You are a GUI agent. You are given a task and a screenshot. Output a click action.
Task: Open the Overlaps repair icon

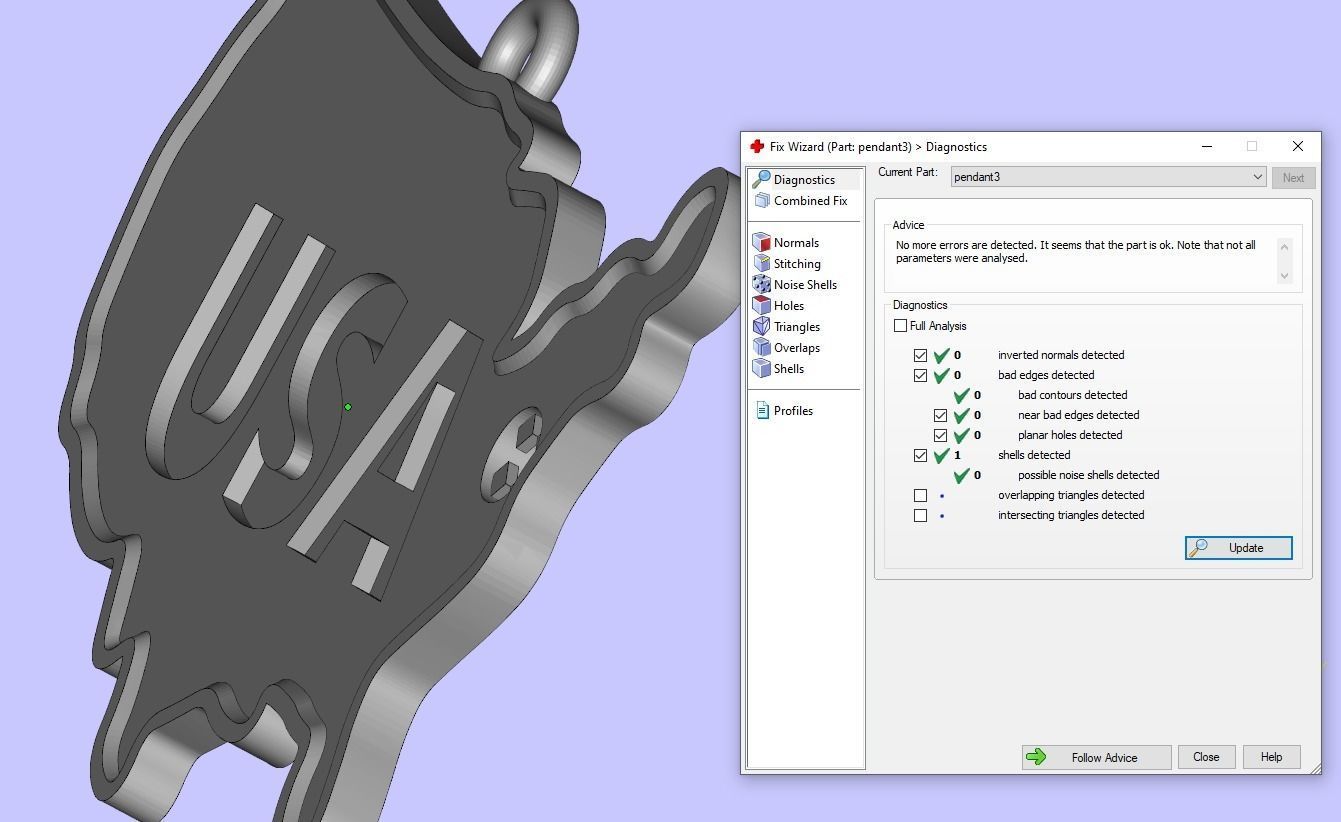(x=761, y=348)
